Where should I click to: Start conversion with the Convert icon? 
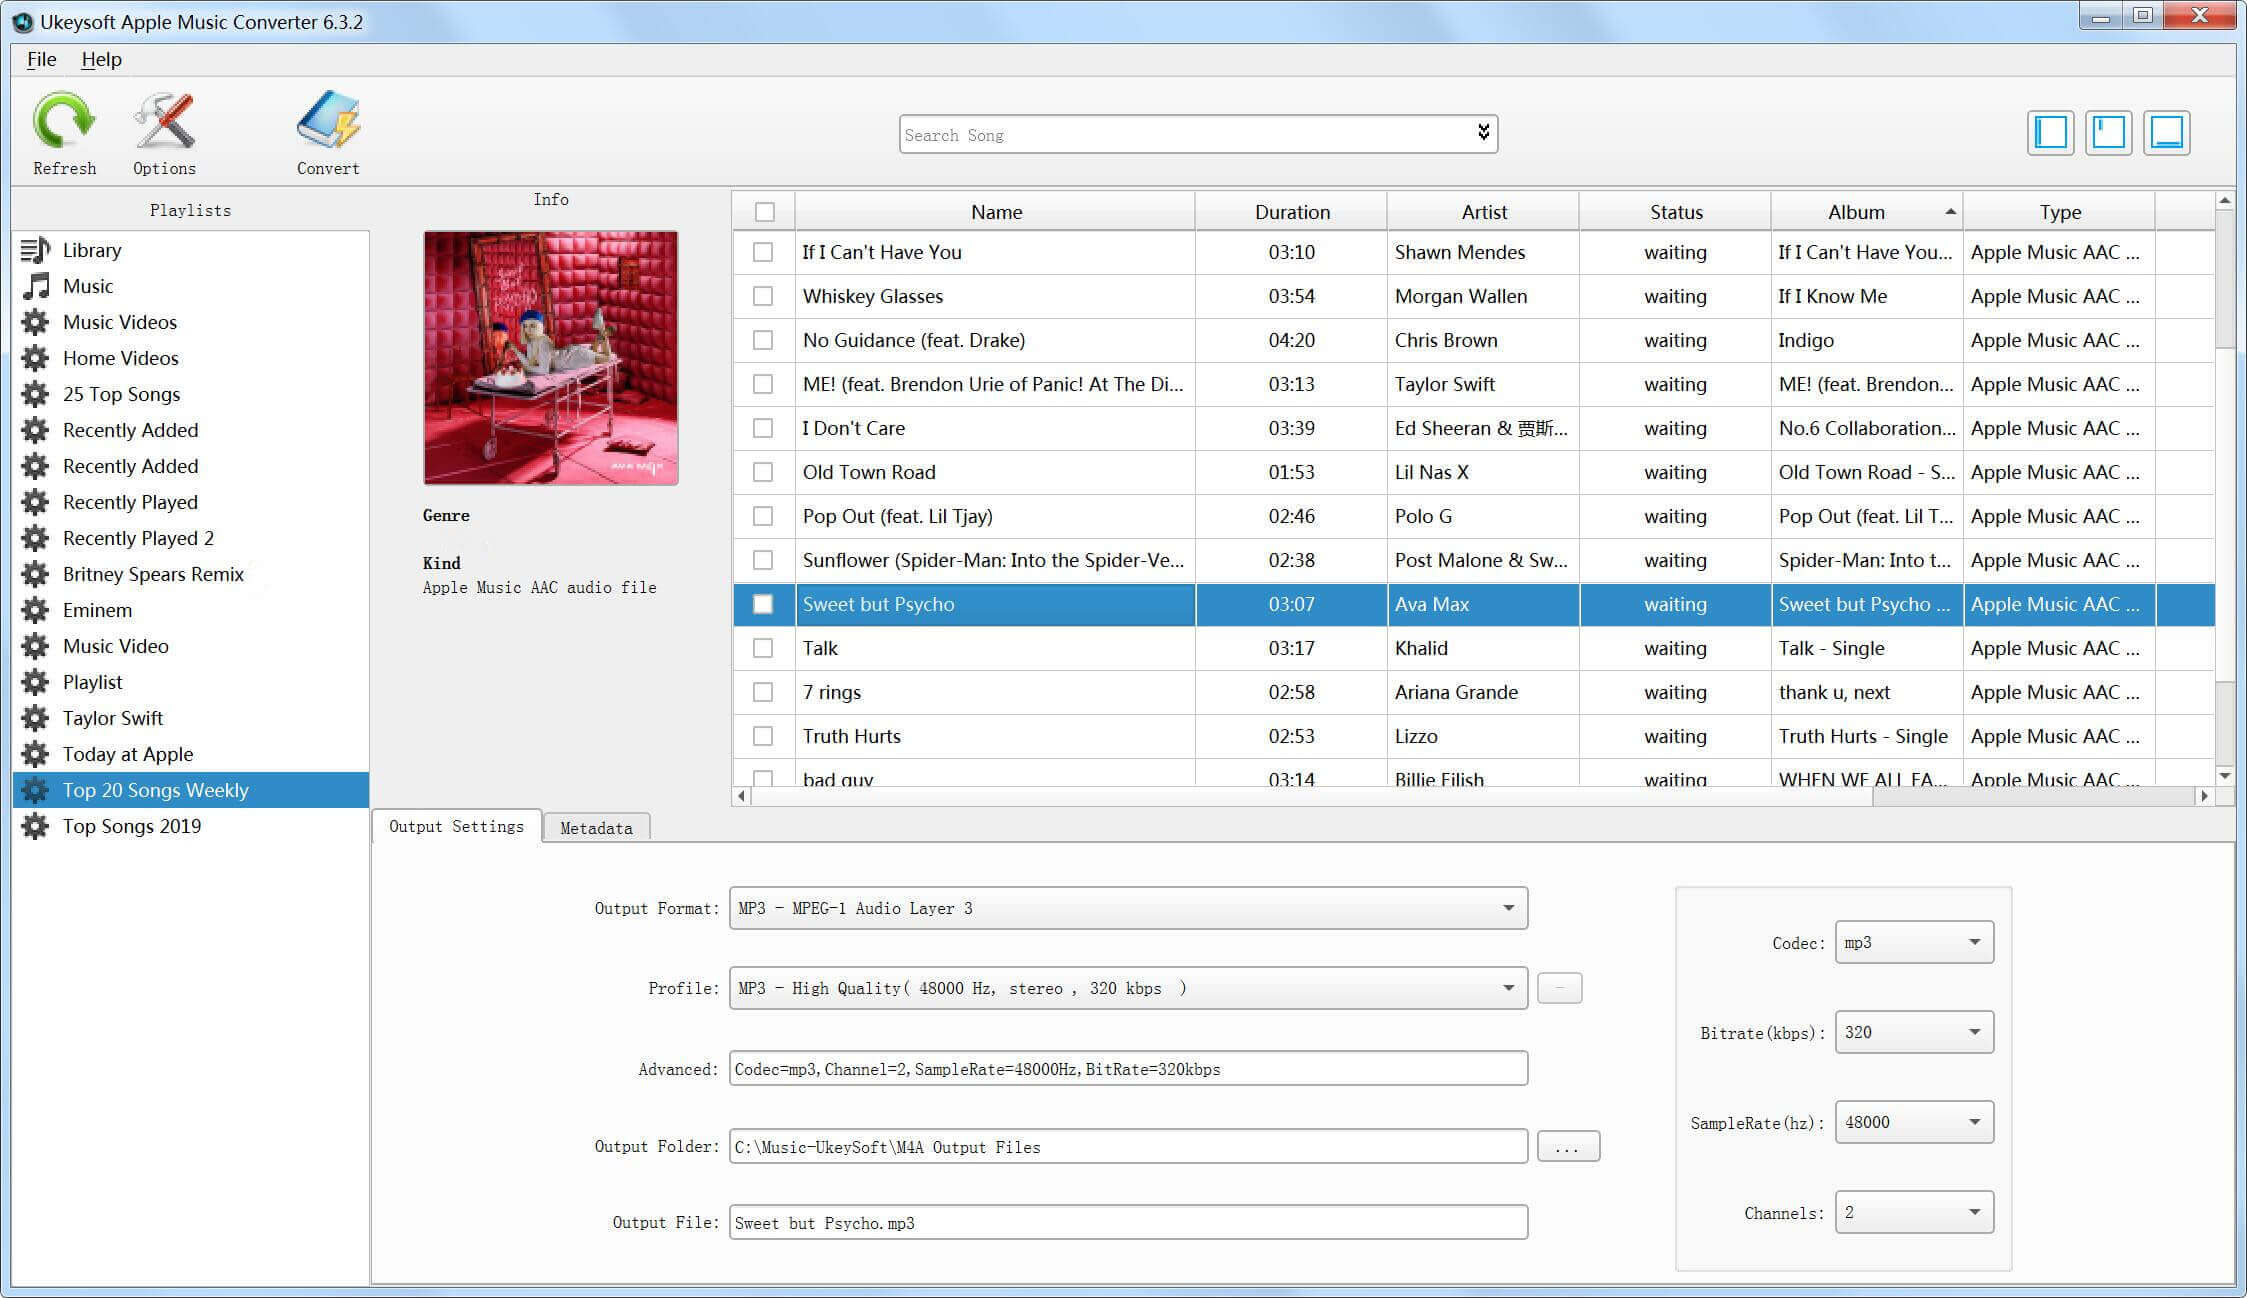327,130
